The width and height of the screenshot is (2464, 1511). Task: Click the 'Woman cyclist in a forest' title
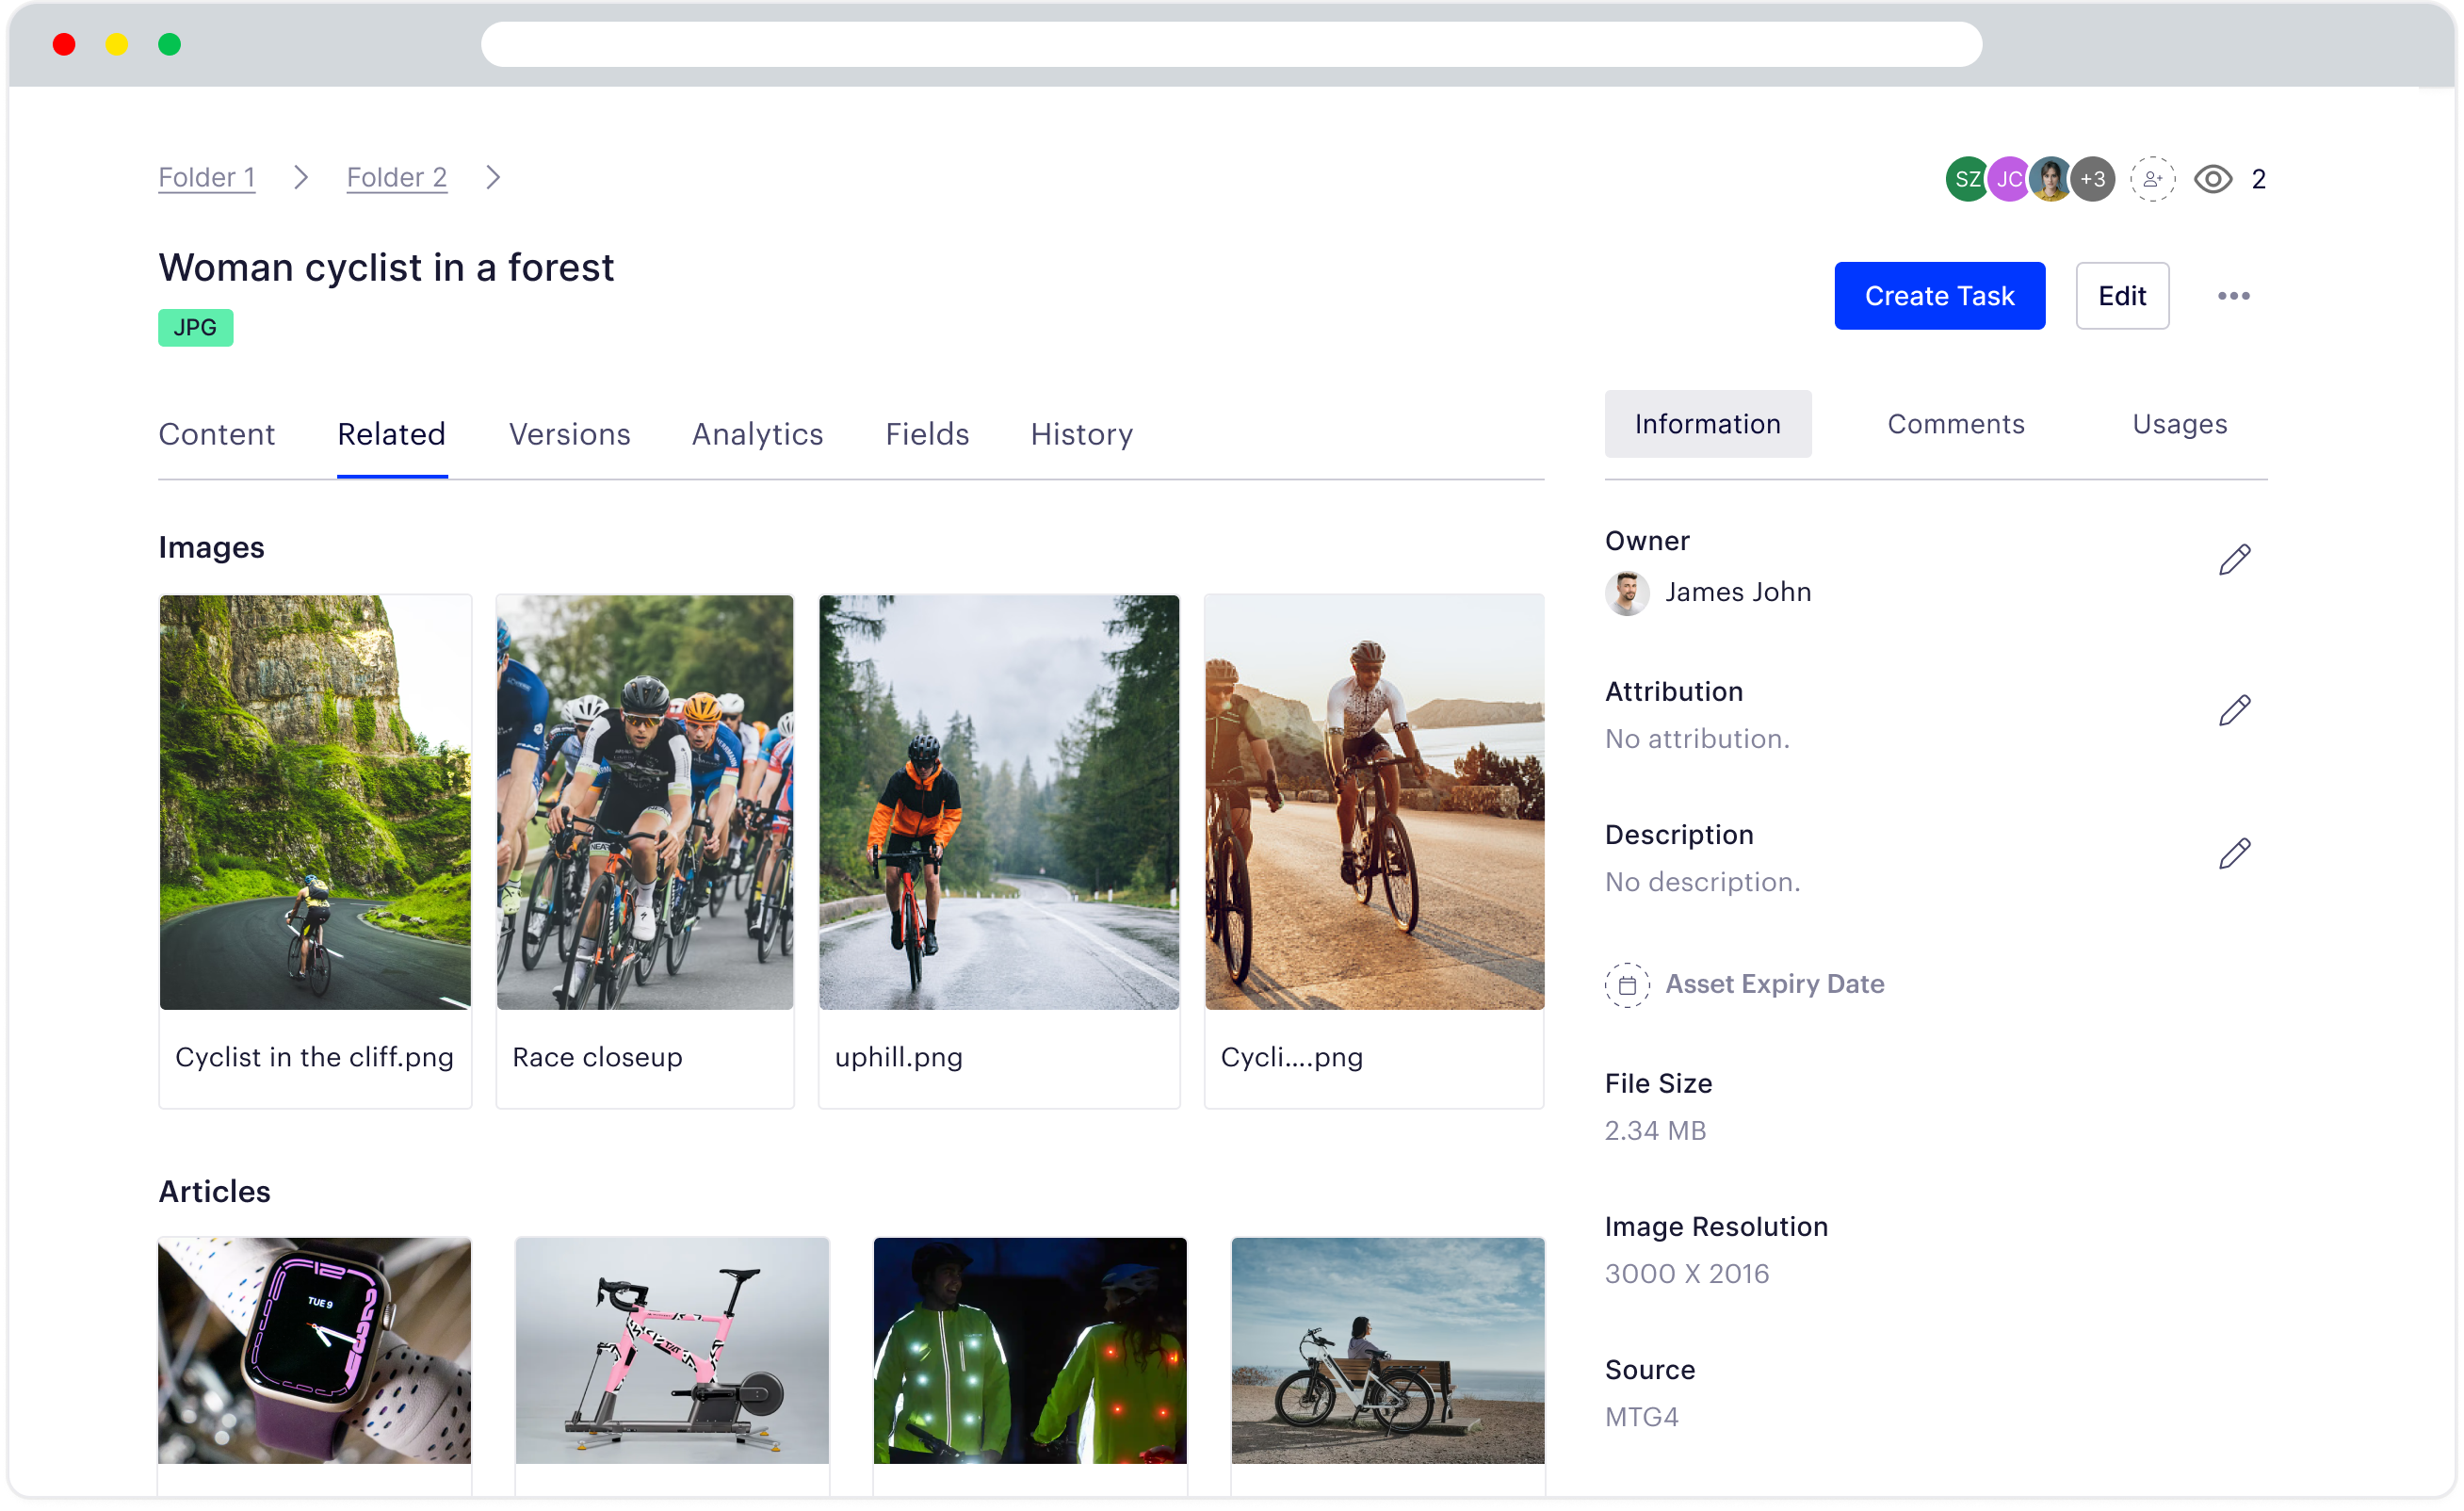point(386,268)
